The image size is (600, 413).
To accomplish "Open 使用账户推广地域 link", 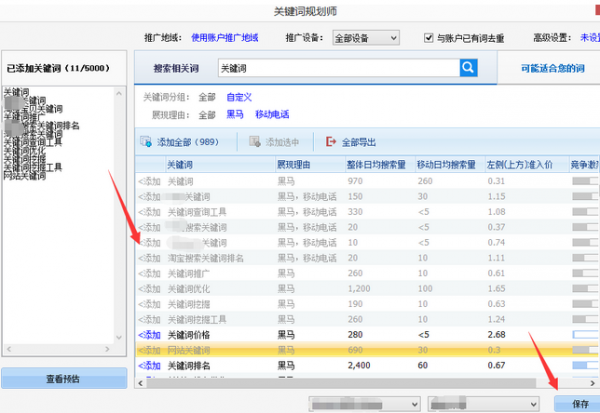I will [225, 37].
